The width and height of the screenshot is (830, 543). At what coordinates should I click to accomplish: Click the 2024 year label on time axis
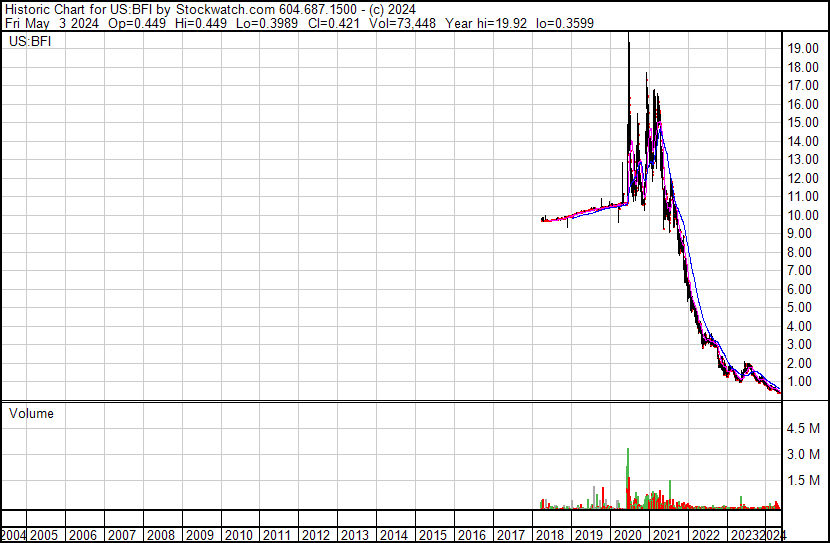click(773, 535)
